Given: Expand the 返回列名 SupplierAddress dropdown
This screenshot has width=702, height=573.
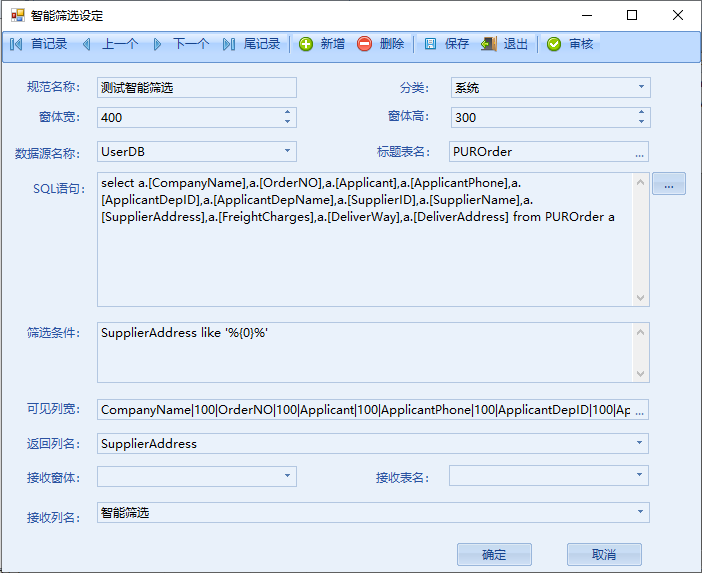Looking at the screenshot, I should [639, 443].
